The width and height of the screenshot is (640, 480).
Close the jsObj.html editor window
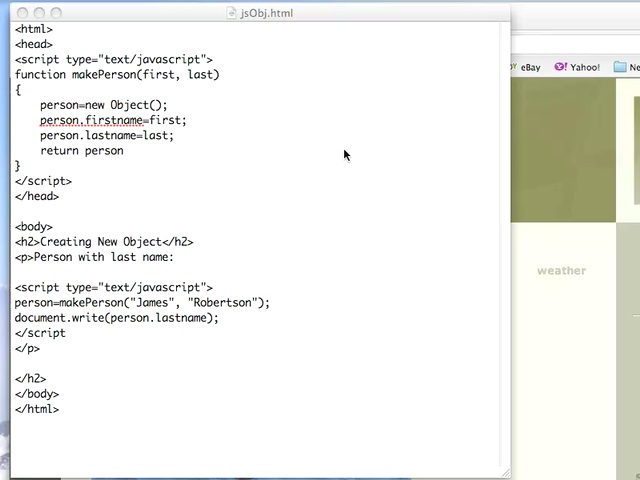pyautogui.click(x=22, y=13)
